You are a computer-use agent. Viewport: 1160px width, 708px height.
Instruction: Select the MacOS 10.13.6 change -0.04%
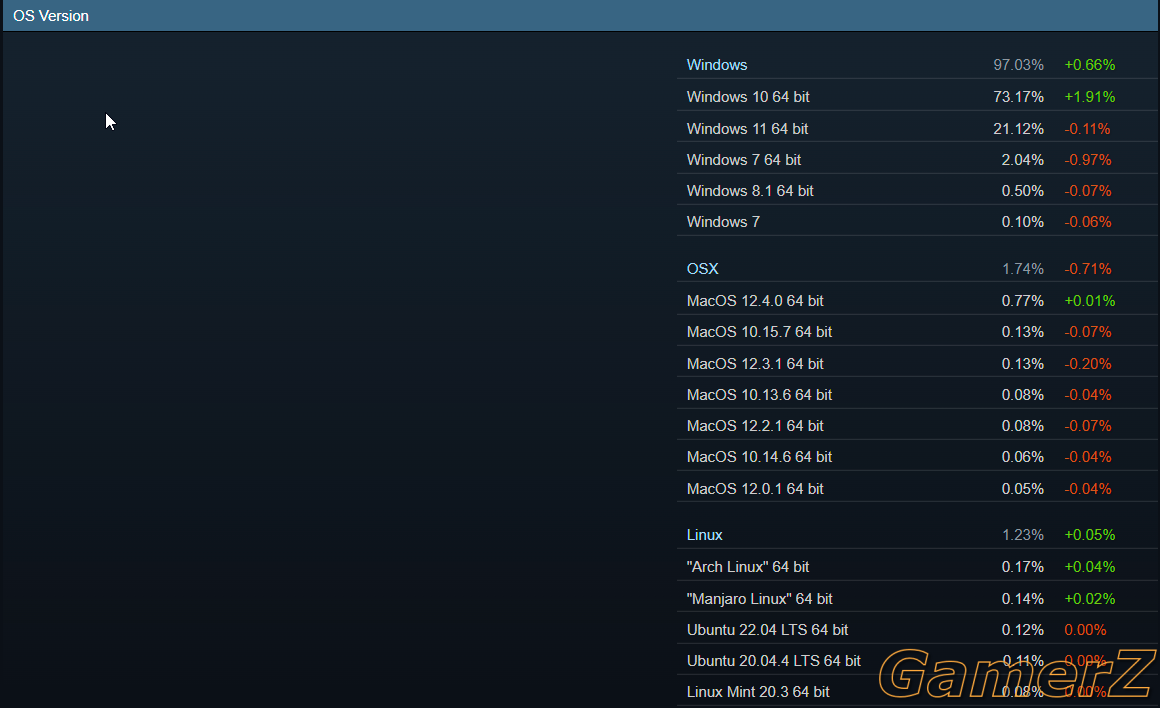tap(1088, 395)
